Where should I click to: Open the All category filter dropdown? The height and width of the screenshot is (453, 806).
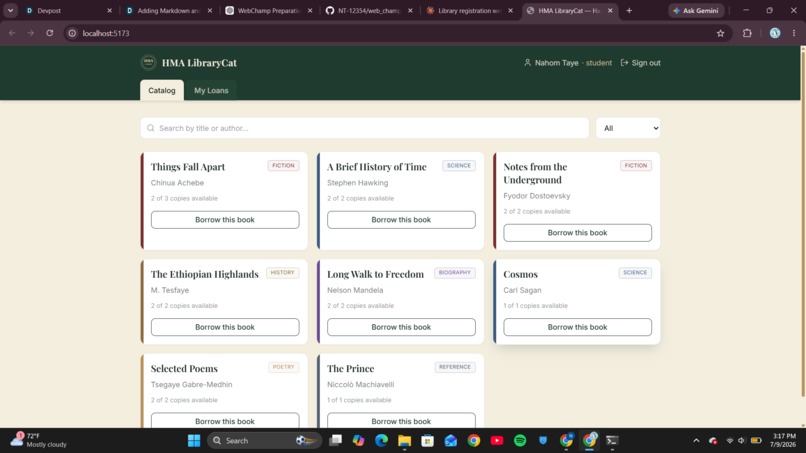[x=628, y=128]
